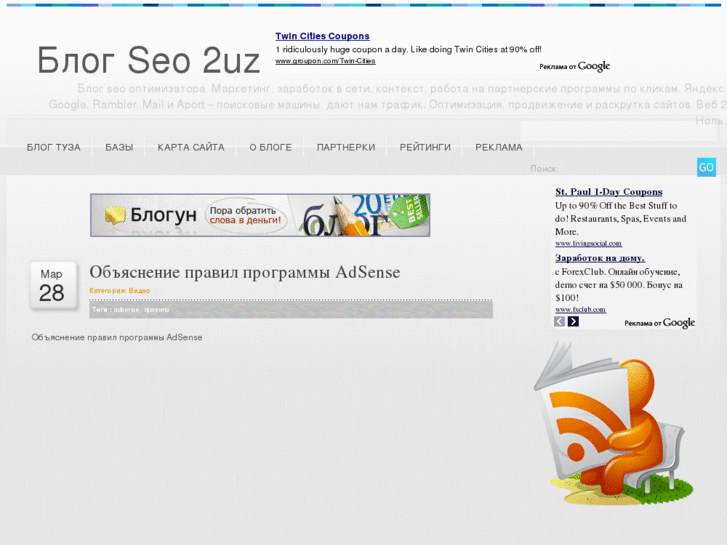Open the О блоге page

[271, 147]
